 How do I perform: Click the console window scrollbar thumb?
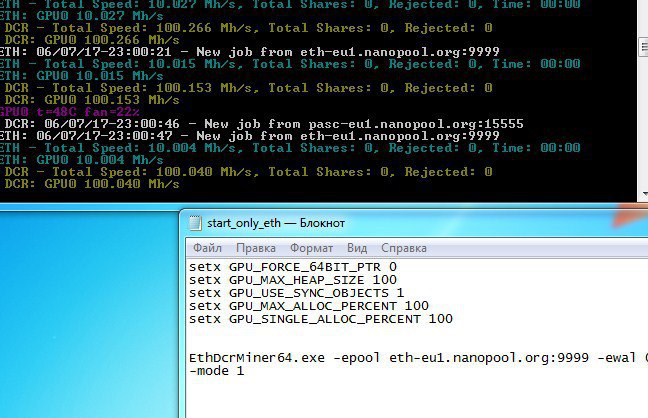coord(643,47)
